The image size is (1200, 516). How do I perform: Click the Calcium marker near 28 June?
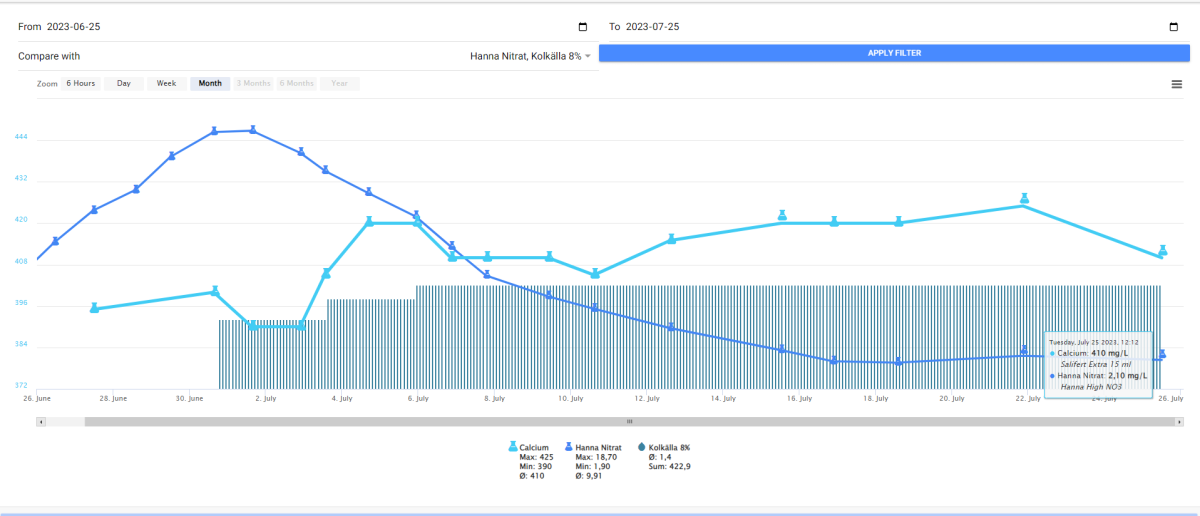(x=94, y=308)
